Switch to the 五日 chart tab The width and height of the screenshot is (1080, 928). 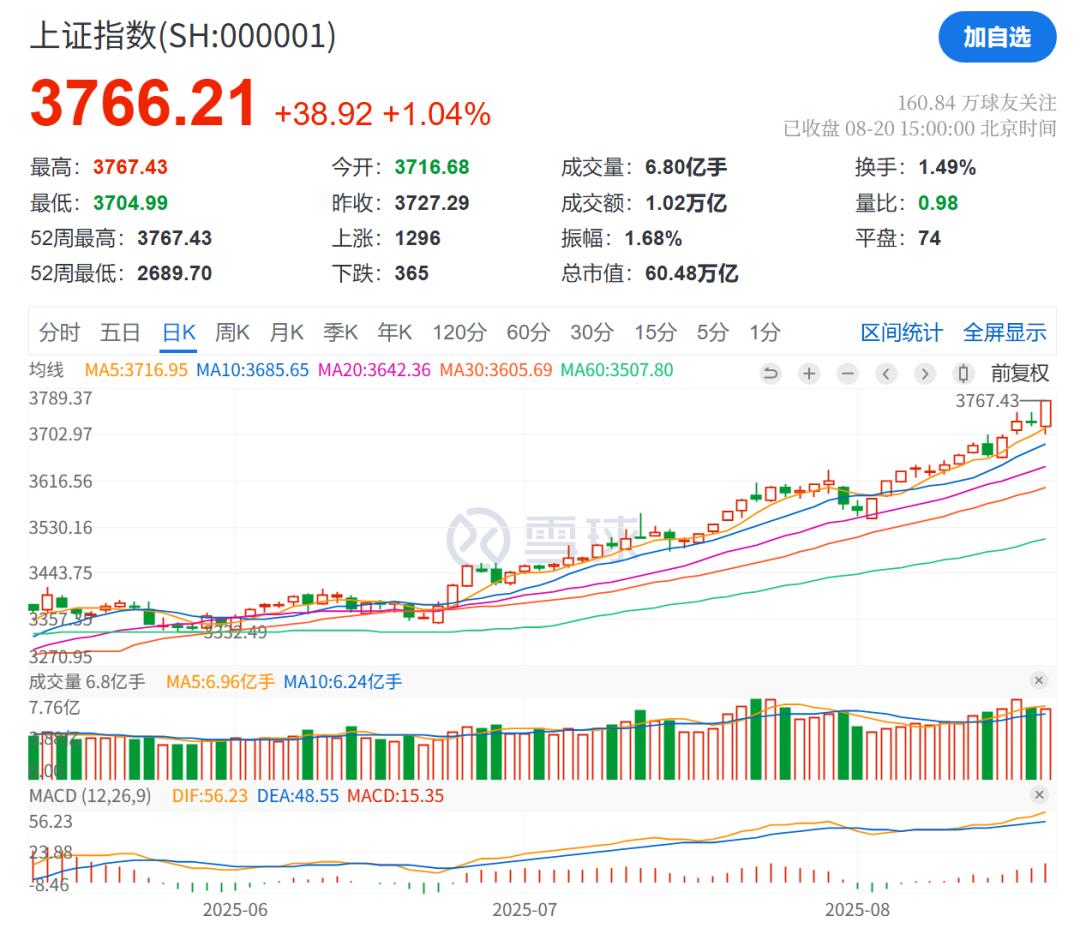click(x=120, y=333)
